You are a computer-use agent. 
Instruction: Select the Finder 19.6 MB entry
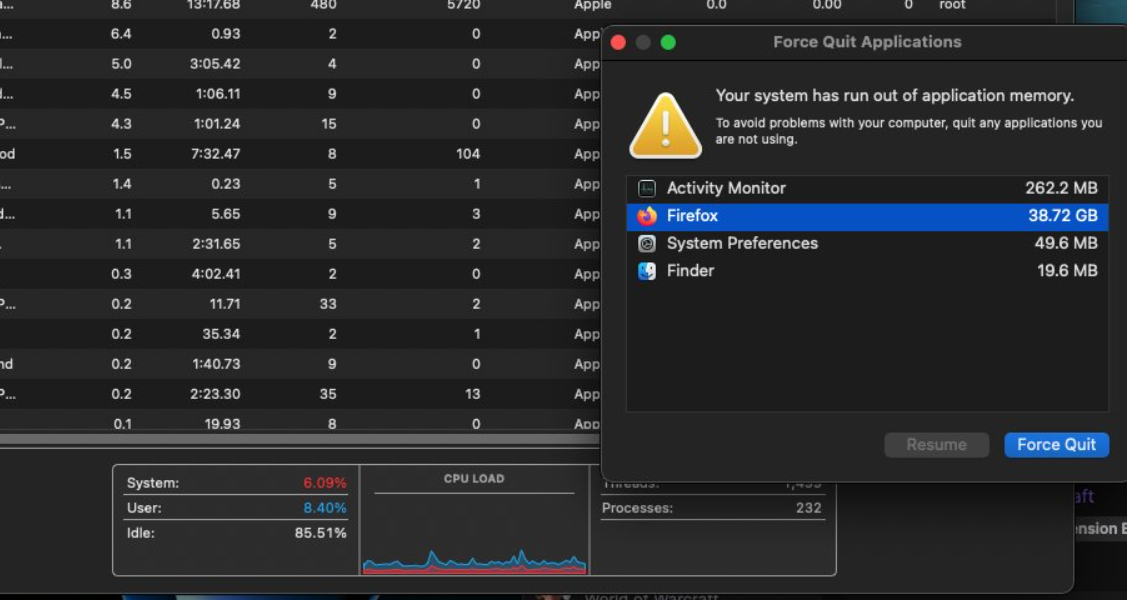tap(867, 271)
